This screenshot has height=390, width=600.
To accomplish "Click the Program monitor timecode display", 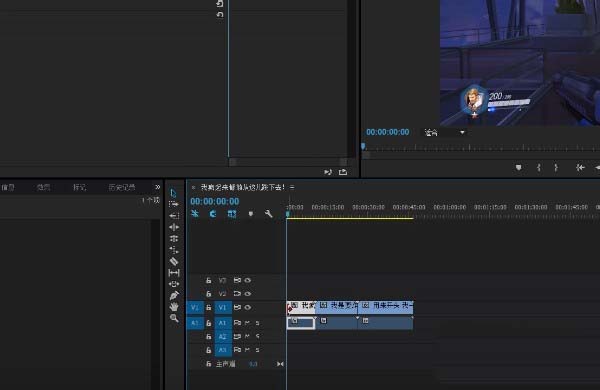I will 388,132.
